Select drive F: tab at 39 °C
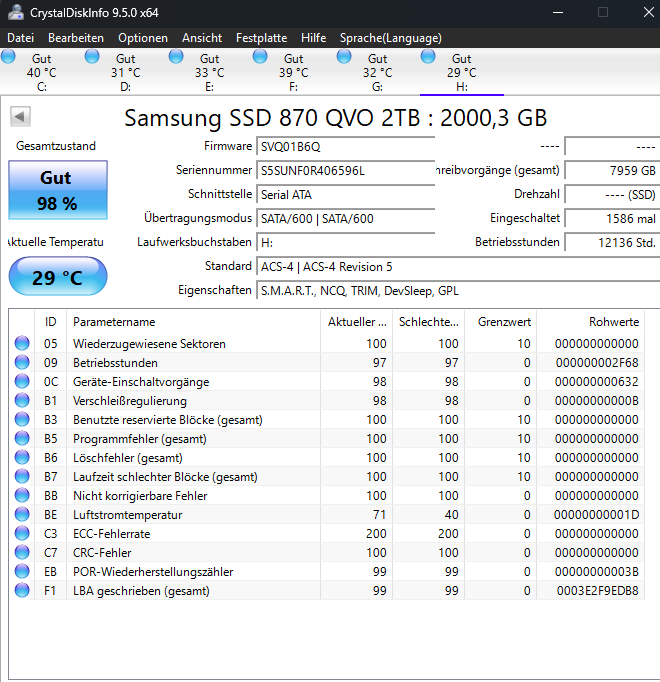The width and height of the screenshot is (660, 682). click(294, 72)
